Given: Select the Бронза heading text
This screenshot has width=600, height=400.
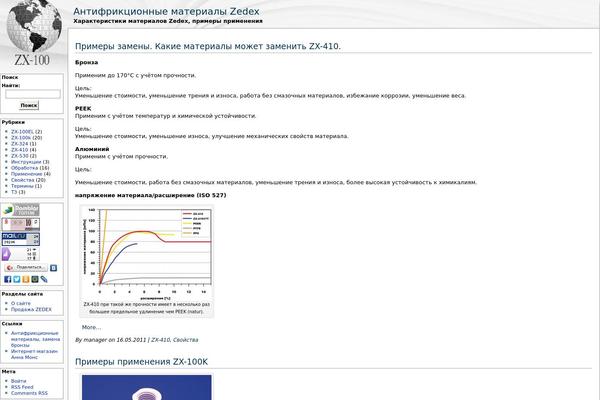Looking at the screenshot, I should point(86,62).
